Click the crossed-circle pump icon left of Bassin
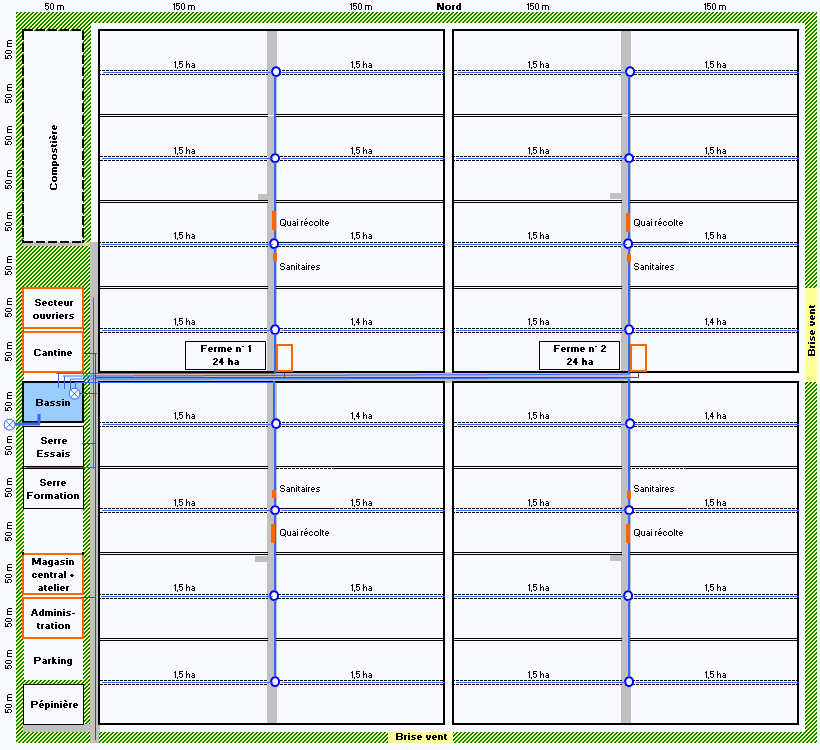This screenshot has width=820, height=750. pyautogui.click(x=9, y=425)
